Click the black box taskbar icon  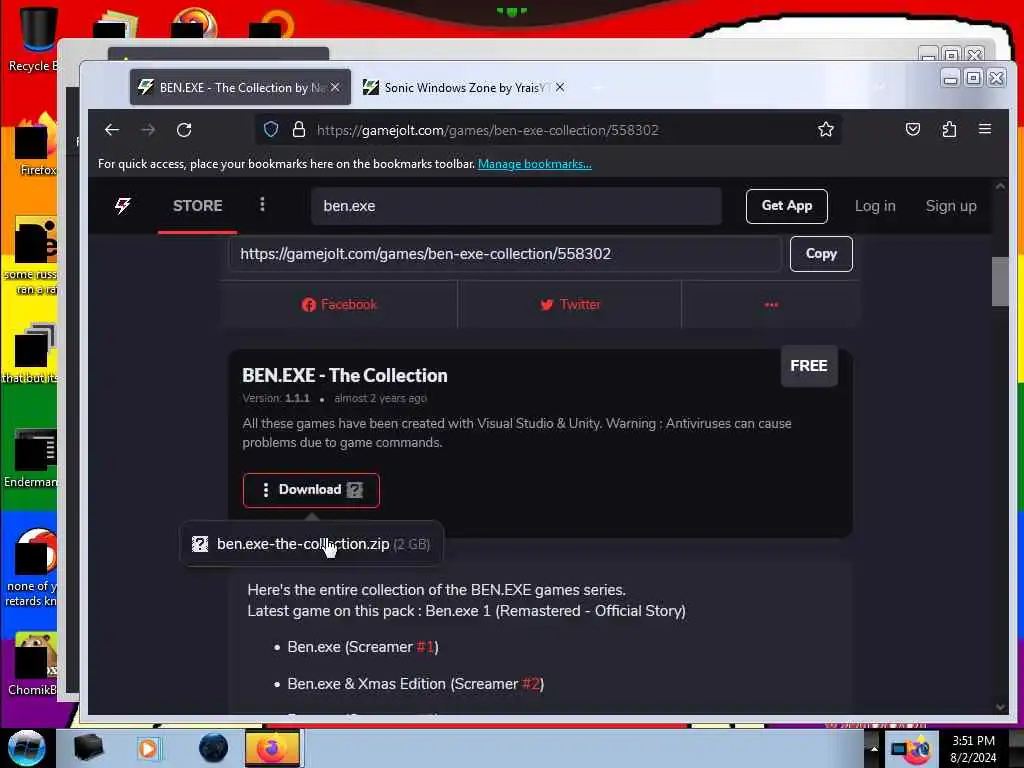(x=88, y=748)
